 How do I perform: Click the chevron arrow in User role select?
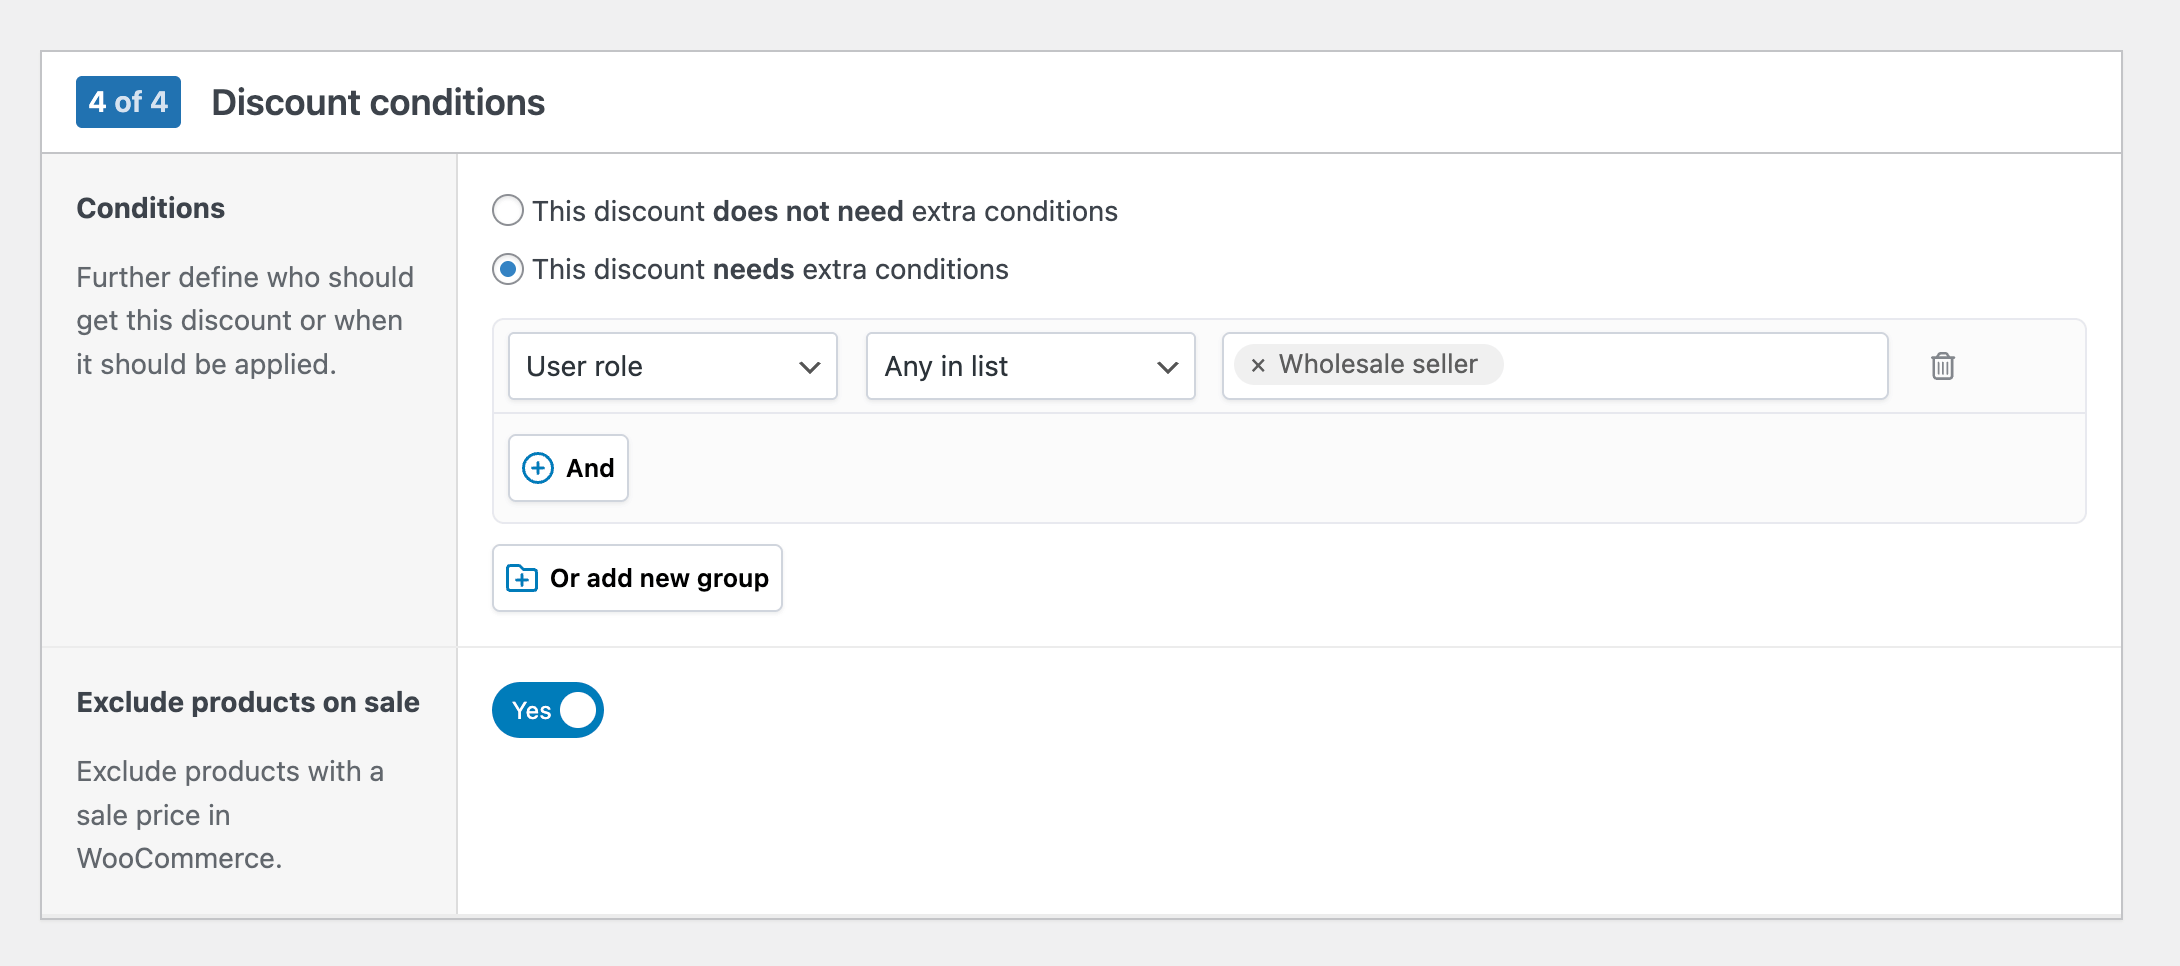tap(809, 367)
